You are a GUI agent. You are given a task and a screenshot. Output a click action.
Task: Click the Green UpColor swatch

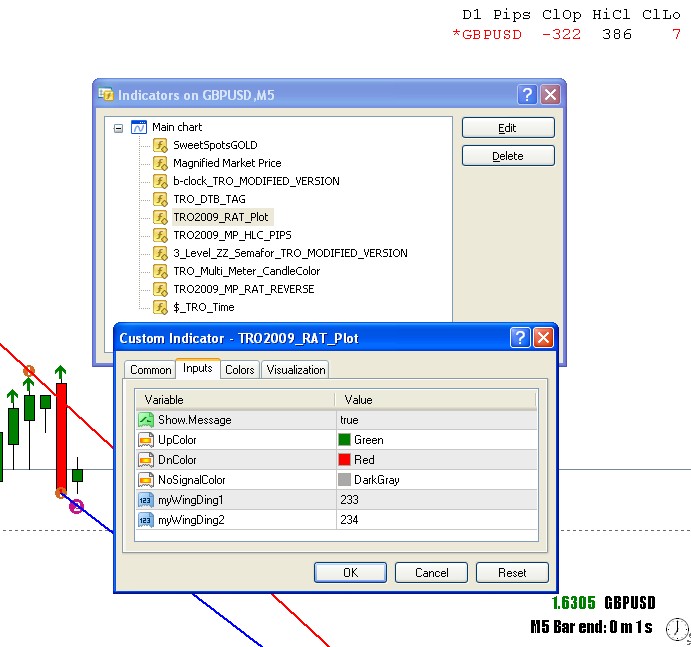344,439
